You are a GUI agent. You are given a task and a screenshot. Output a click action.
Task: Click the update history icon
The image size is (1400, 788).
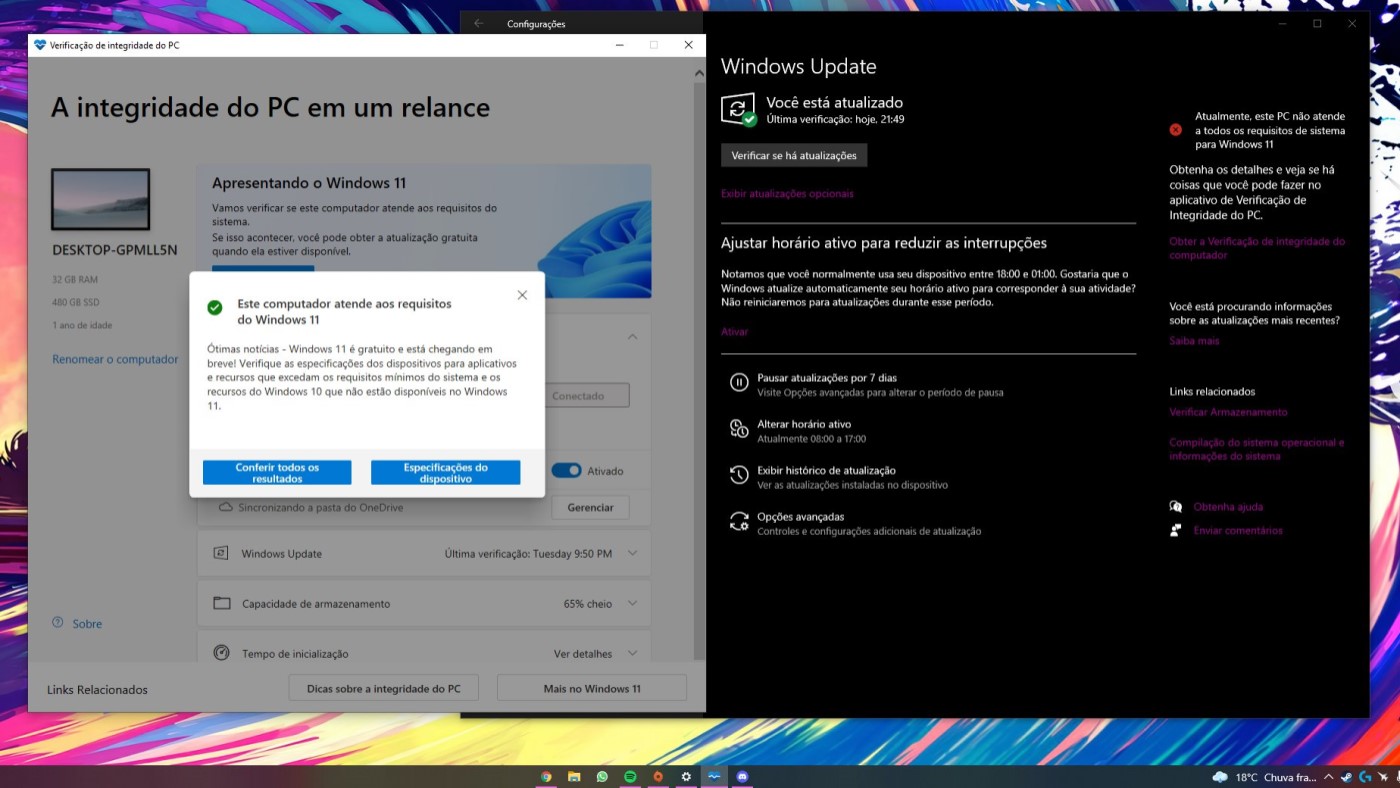tap(739, 474)
